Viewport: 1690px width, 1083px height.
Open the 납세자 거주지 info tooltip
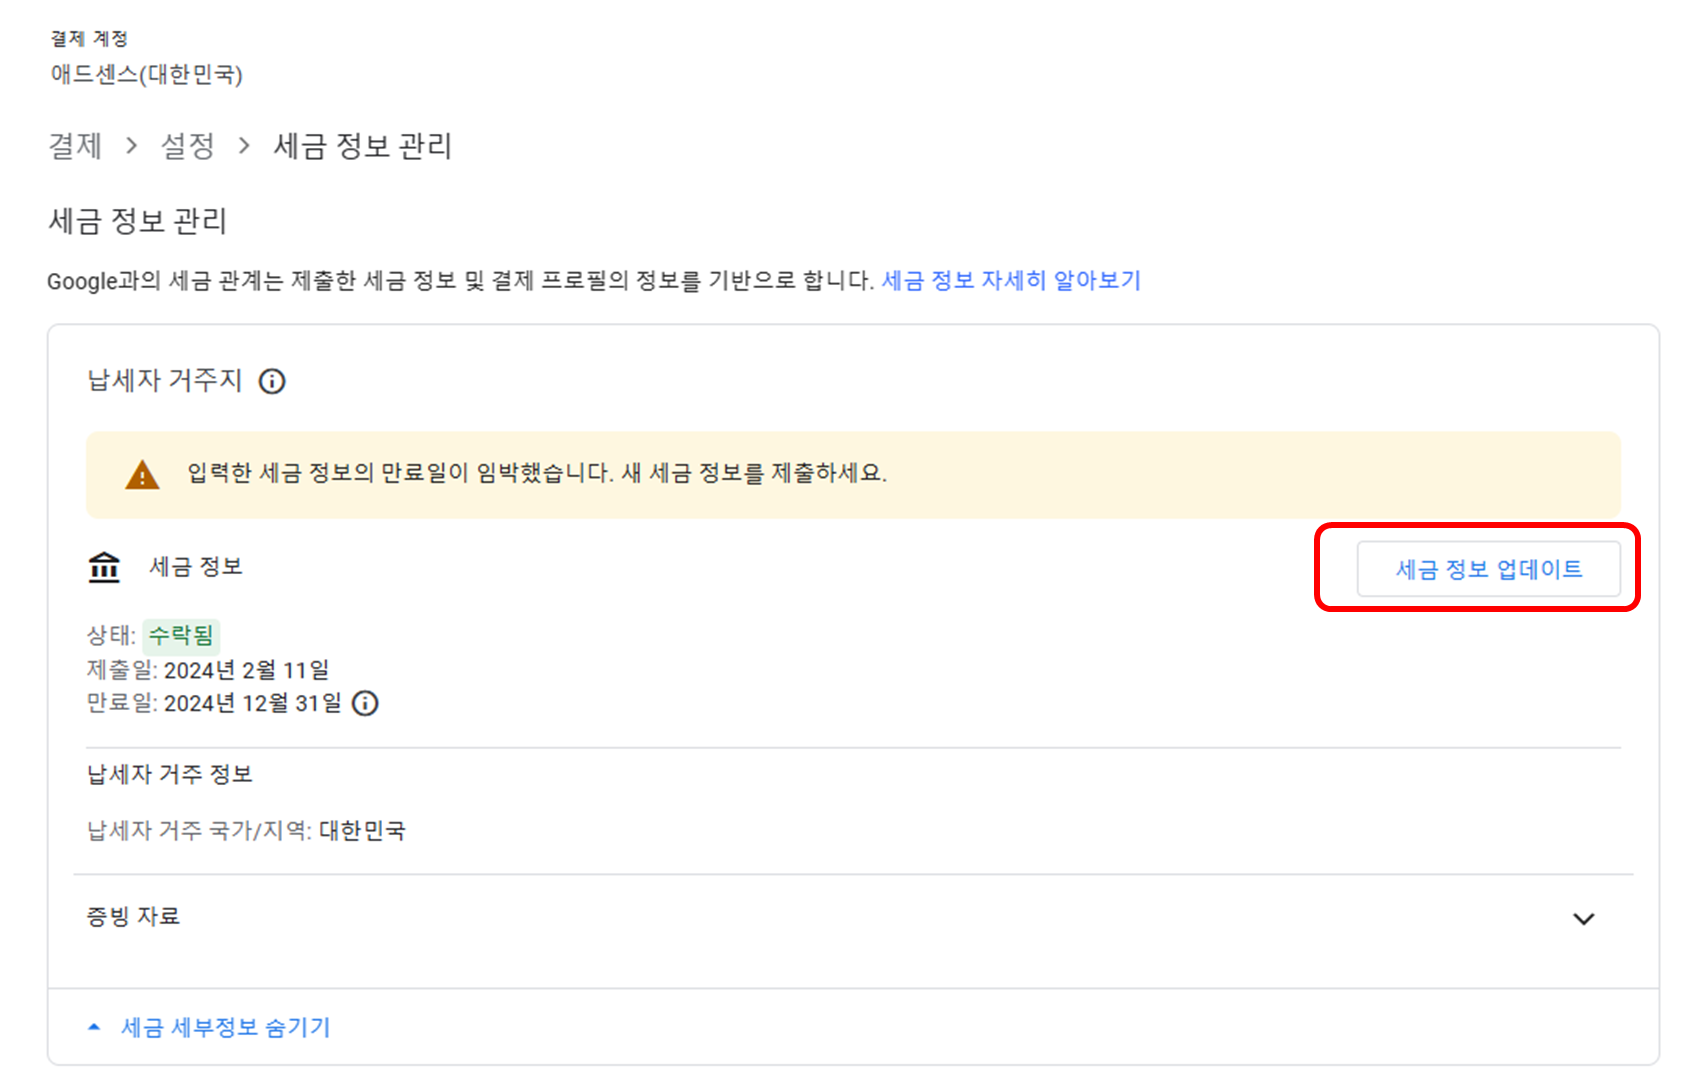pos(272,381)
